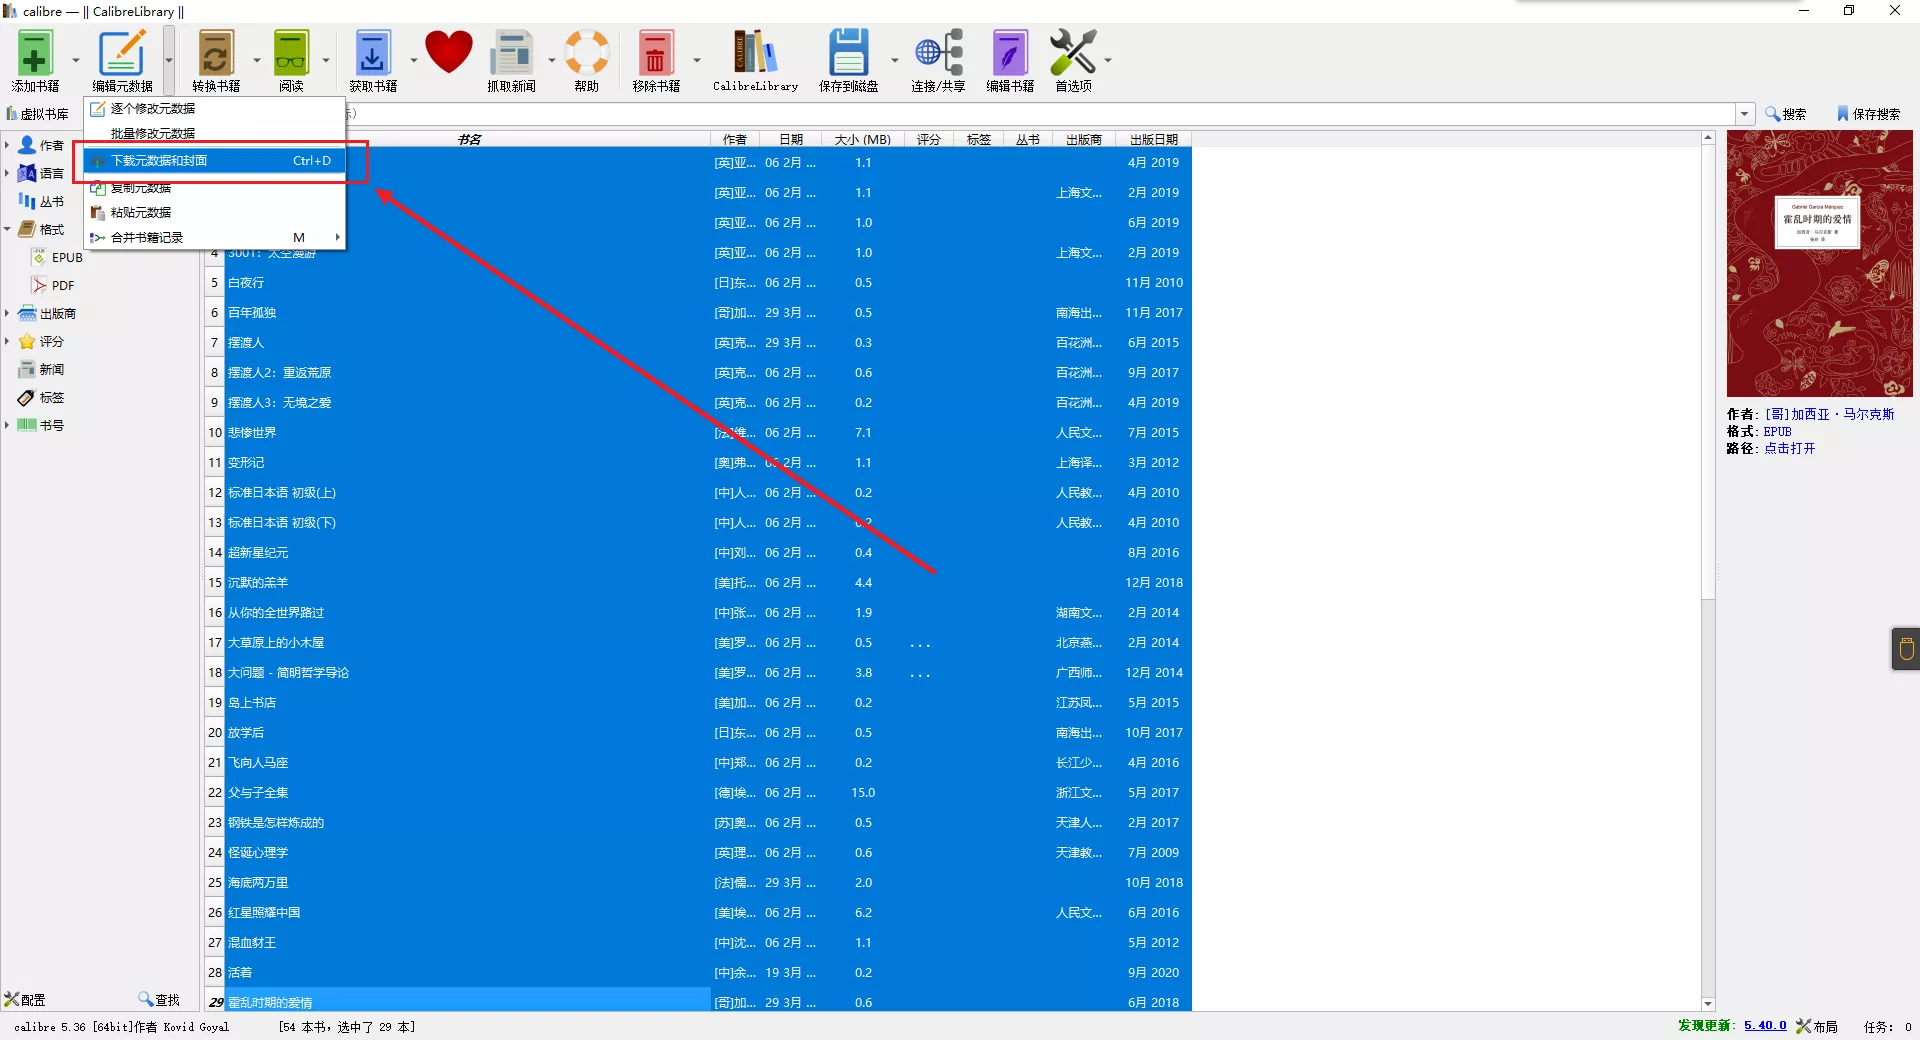
Task: Click the Read (阅读) glasses icon
Action: pyautogui.click(x=291, y=54)
